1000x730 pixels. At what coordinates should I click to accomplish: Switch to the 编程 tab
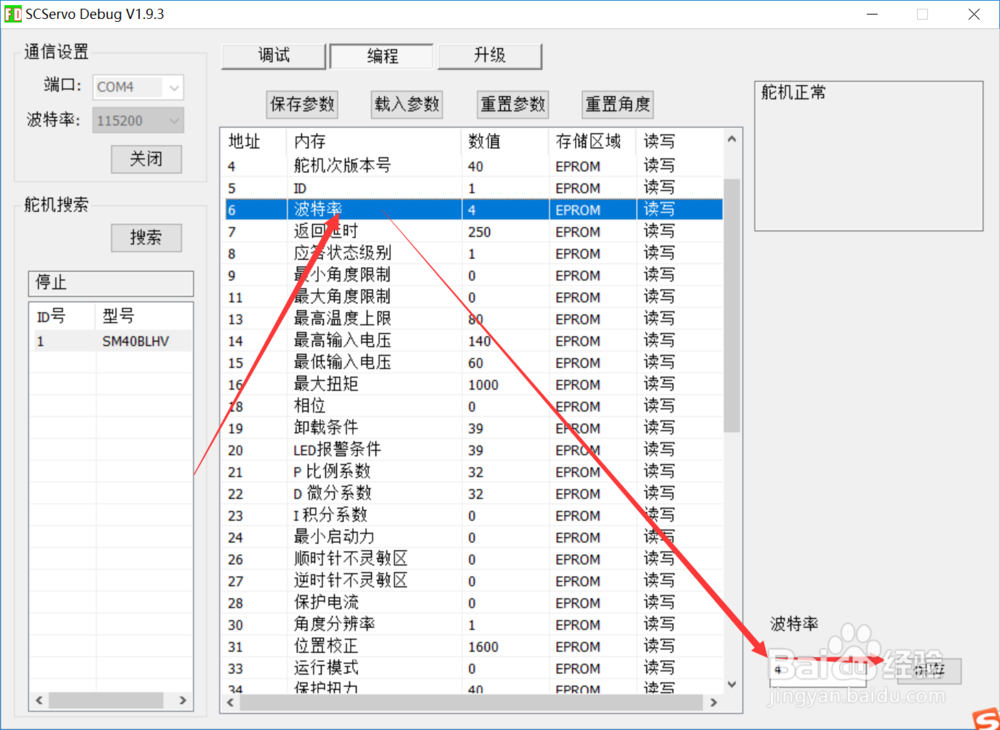click(x=382, y=56)
